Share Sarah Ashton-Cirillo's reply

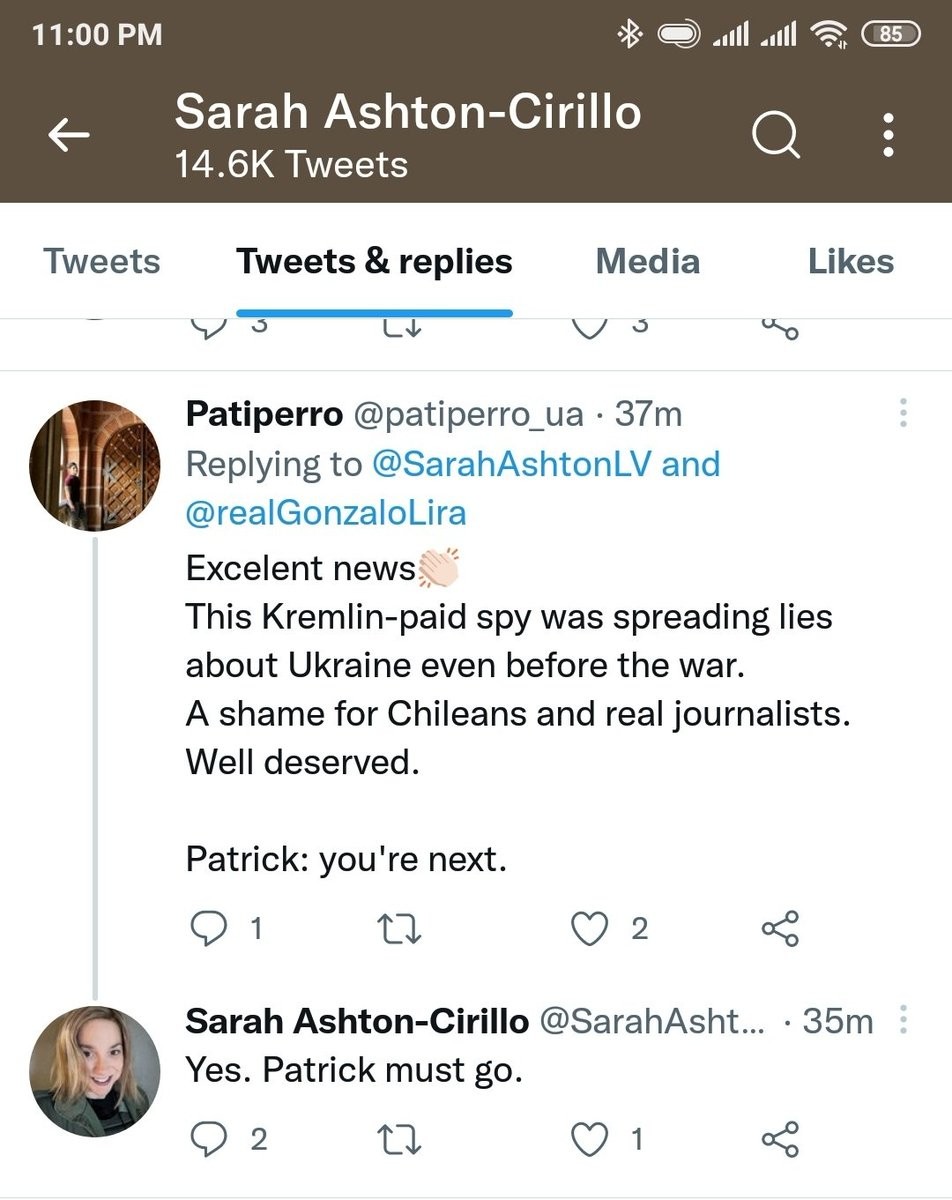(780, 1139)
